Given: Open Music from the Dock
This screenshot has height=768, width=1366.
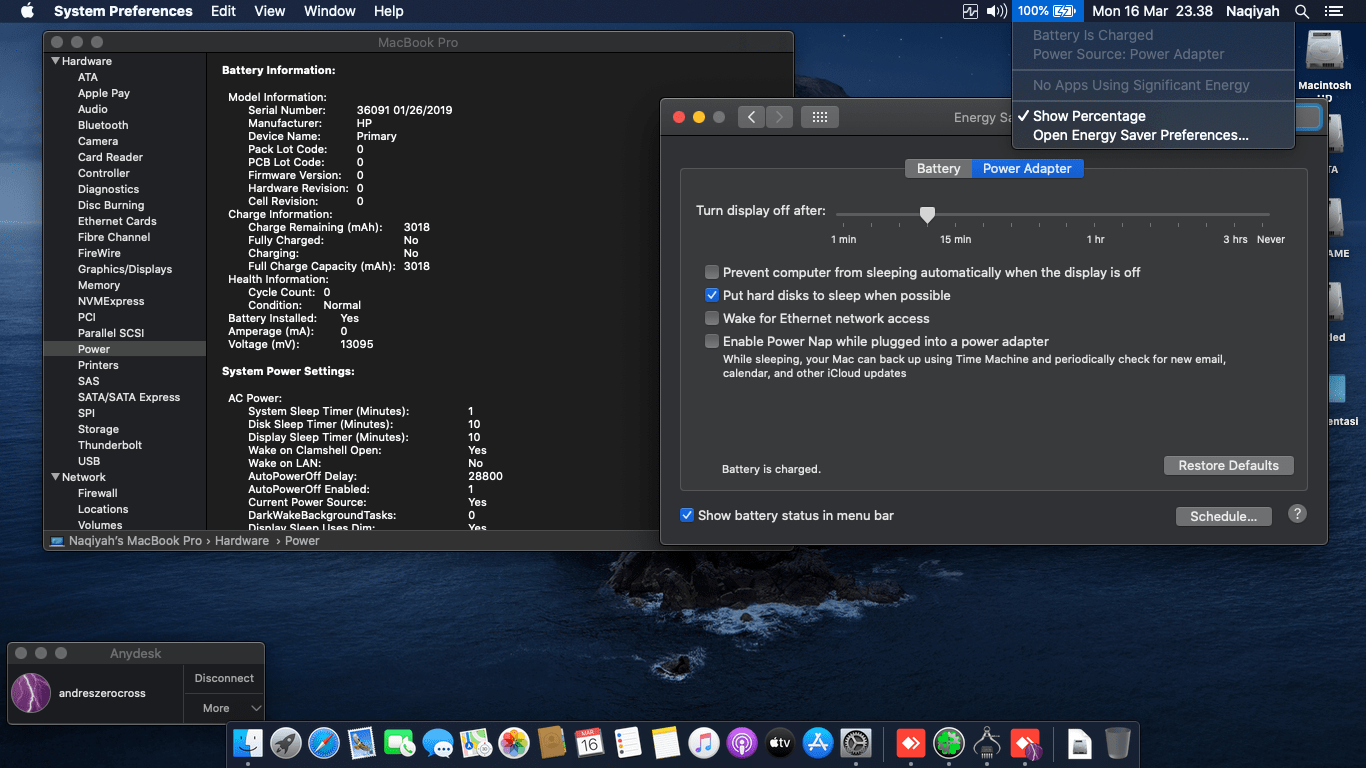Looking at the screenshot, I should (x=704, y=743).
